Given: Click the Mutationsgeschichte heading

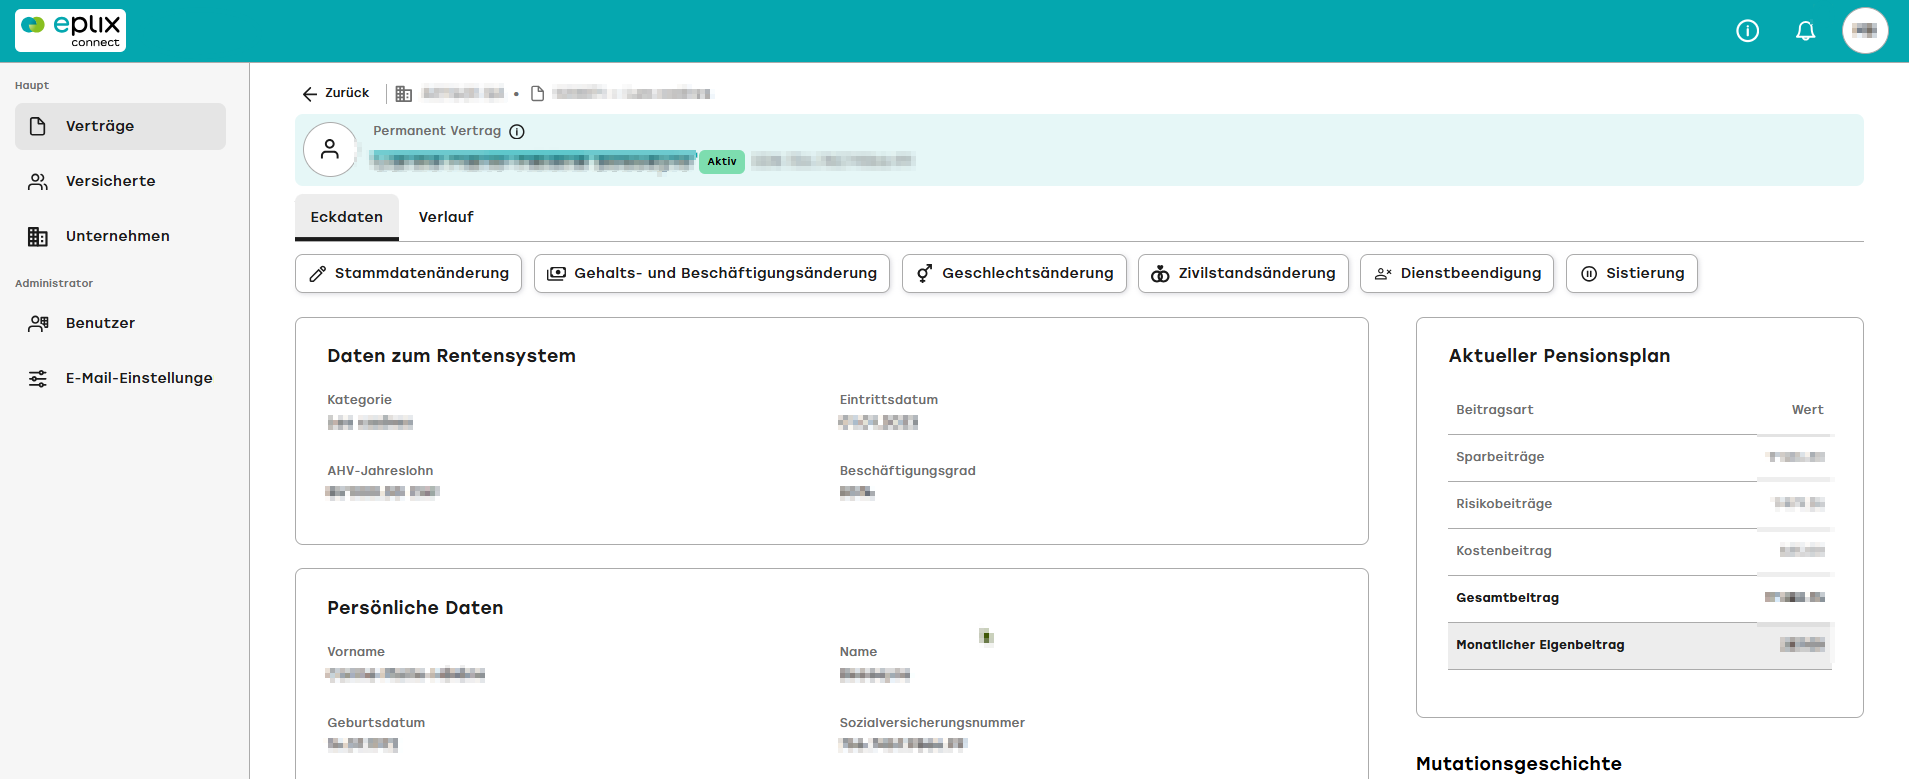Looking at the screenshot, I should point(1519,764).
